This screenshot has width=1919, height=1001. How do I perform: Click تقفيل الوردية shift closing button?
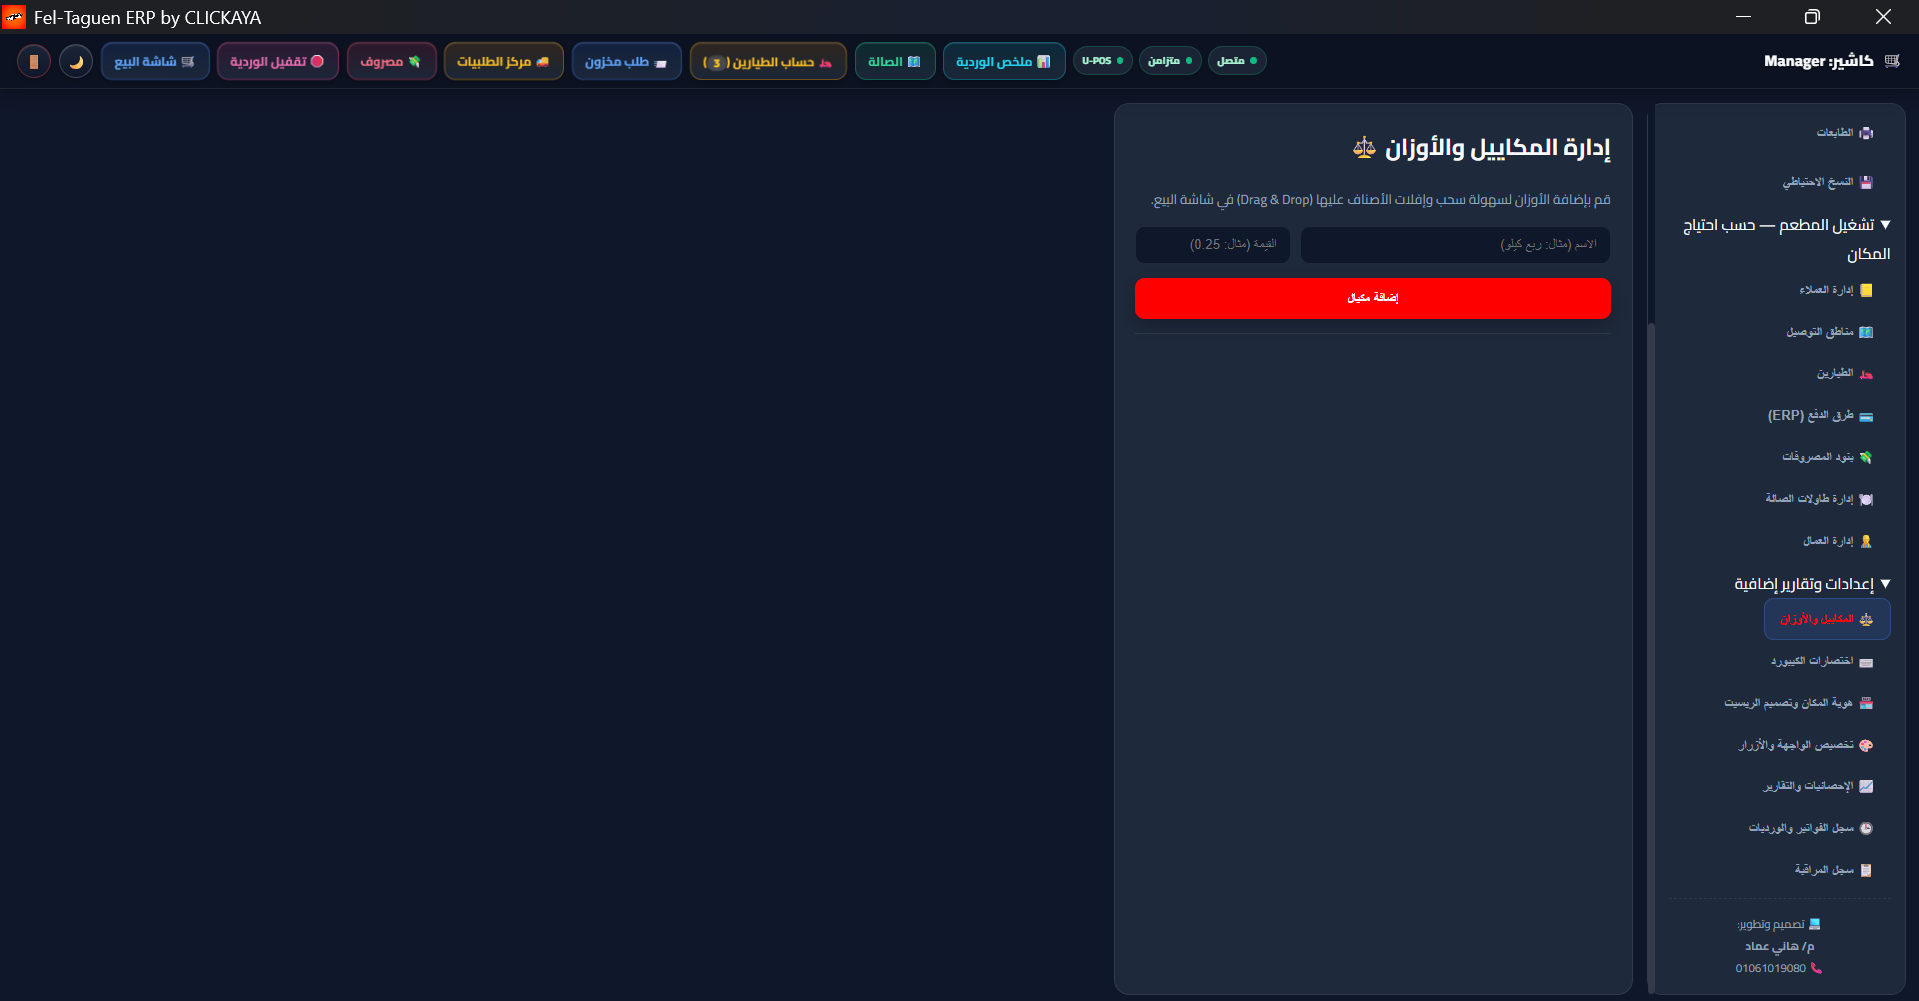(x=277, y=62)
